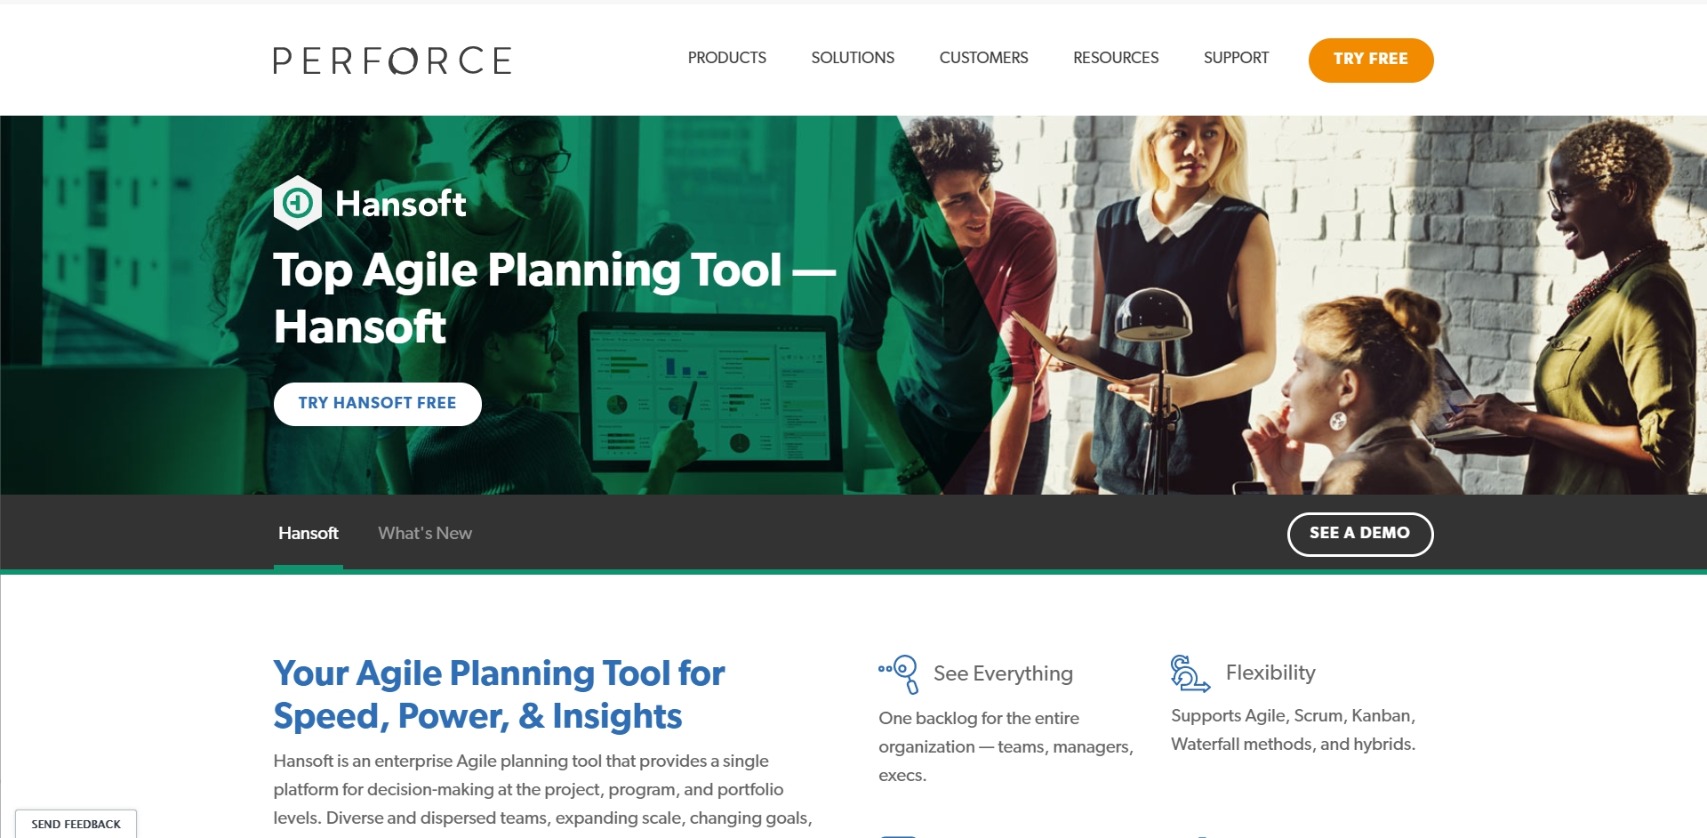Image resolution: width=1707 pixels, height=838 pixels.
Task: Click the See Everything magnifier icon
Action: 898,674
